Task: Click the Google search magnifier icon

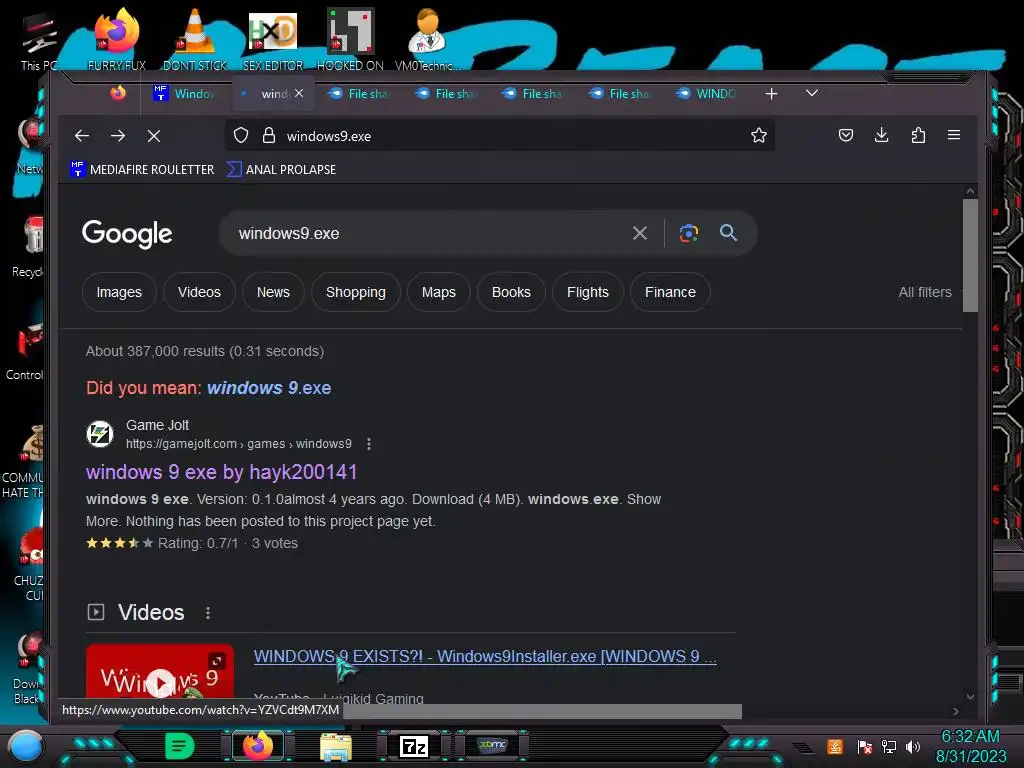Action: point(728,232)
